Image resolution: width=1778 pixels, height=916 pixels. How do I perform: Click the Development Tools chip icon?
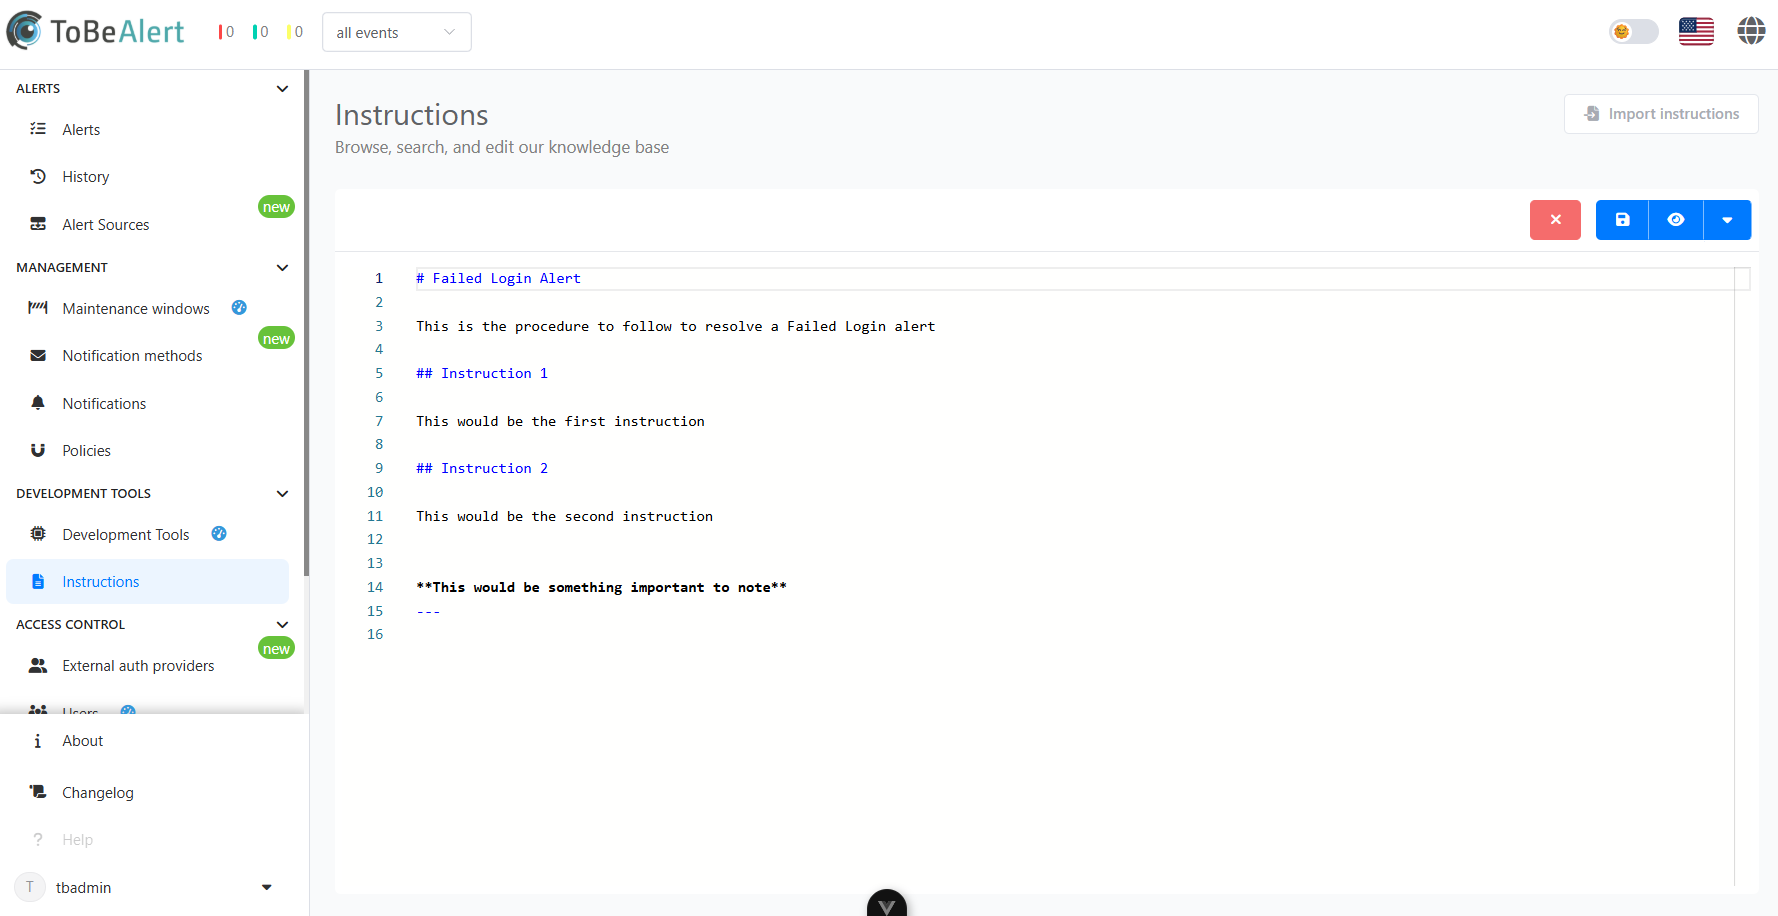point(38,534)
